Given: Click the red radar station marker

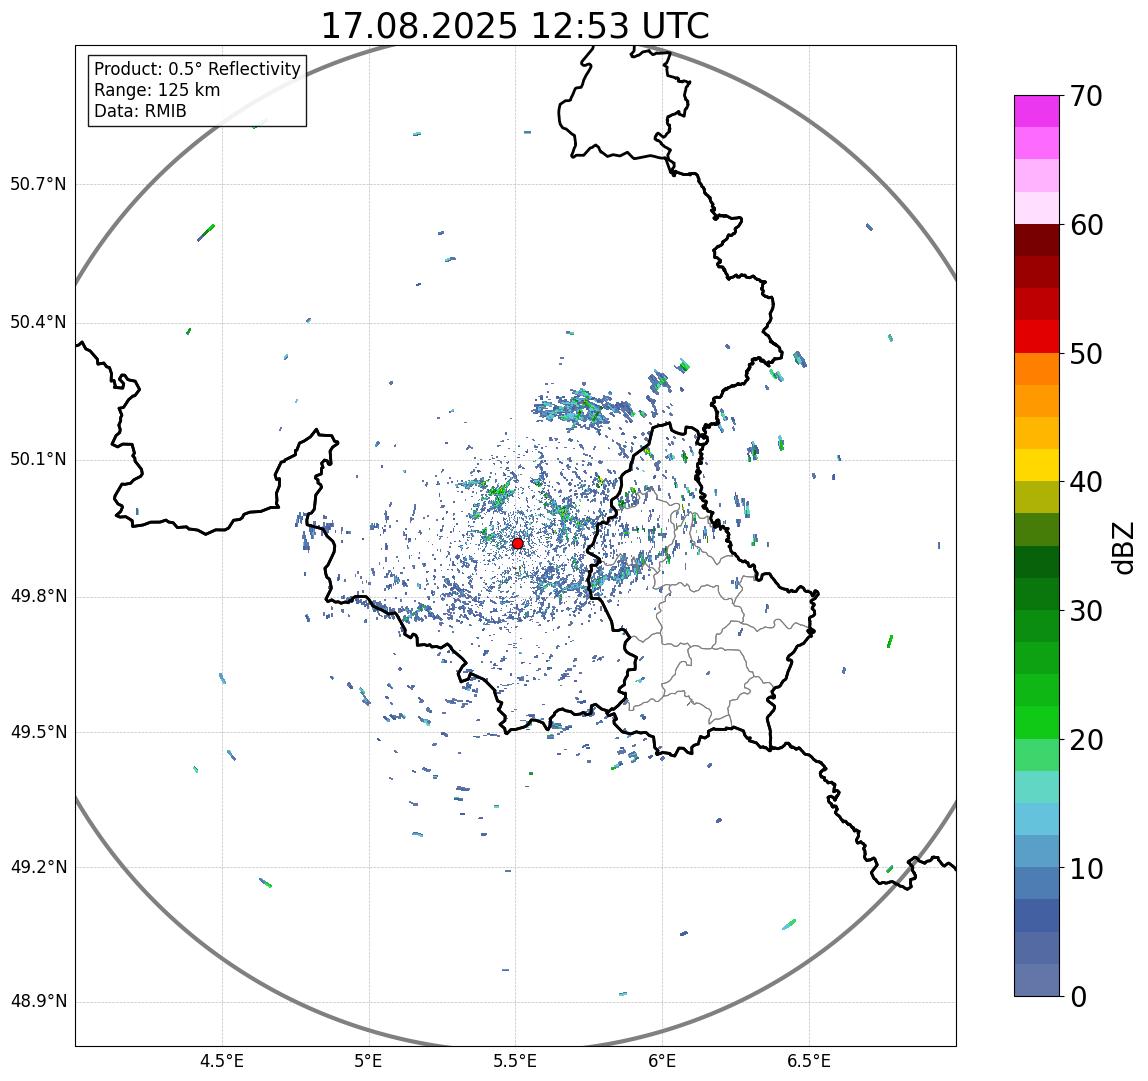Looking at the screenshot, I should point(518,543).
